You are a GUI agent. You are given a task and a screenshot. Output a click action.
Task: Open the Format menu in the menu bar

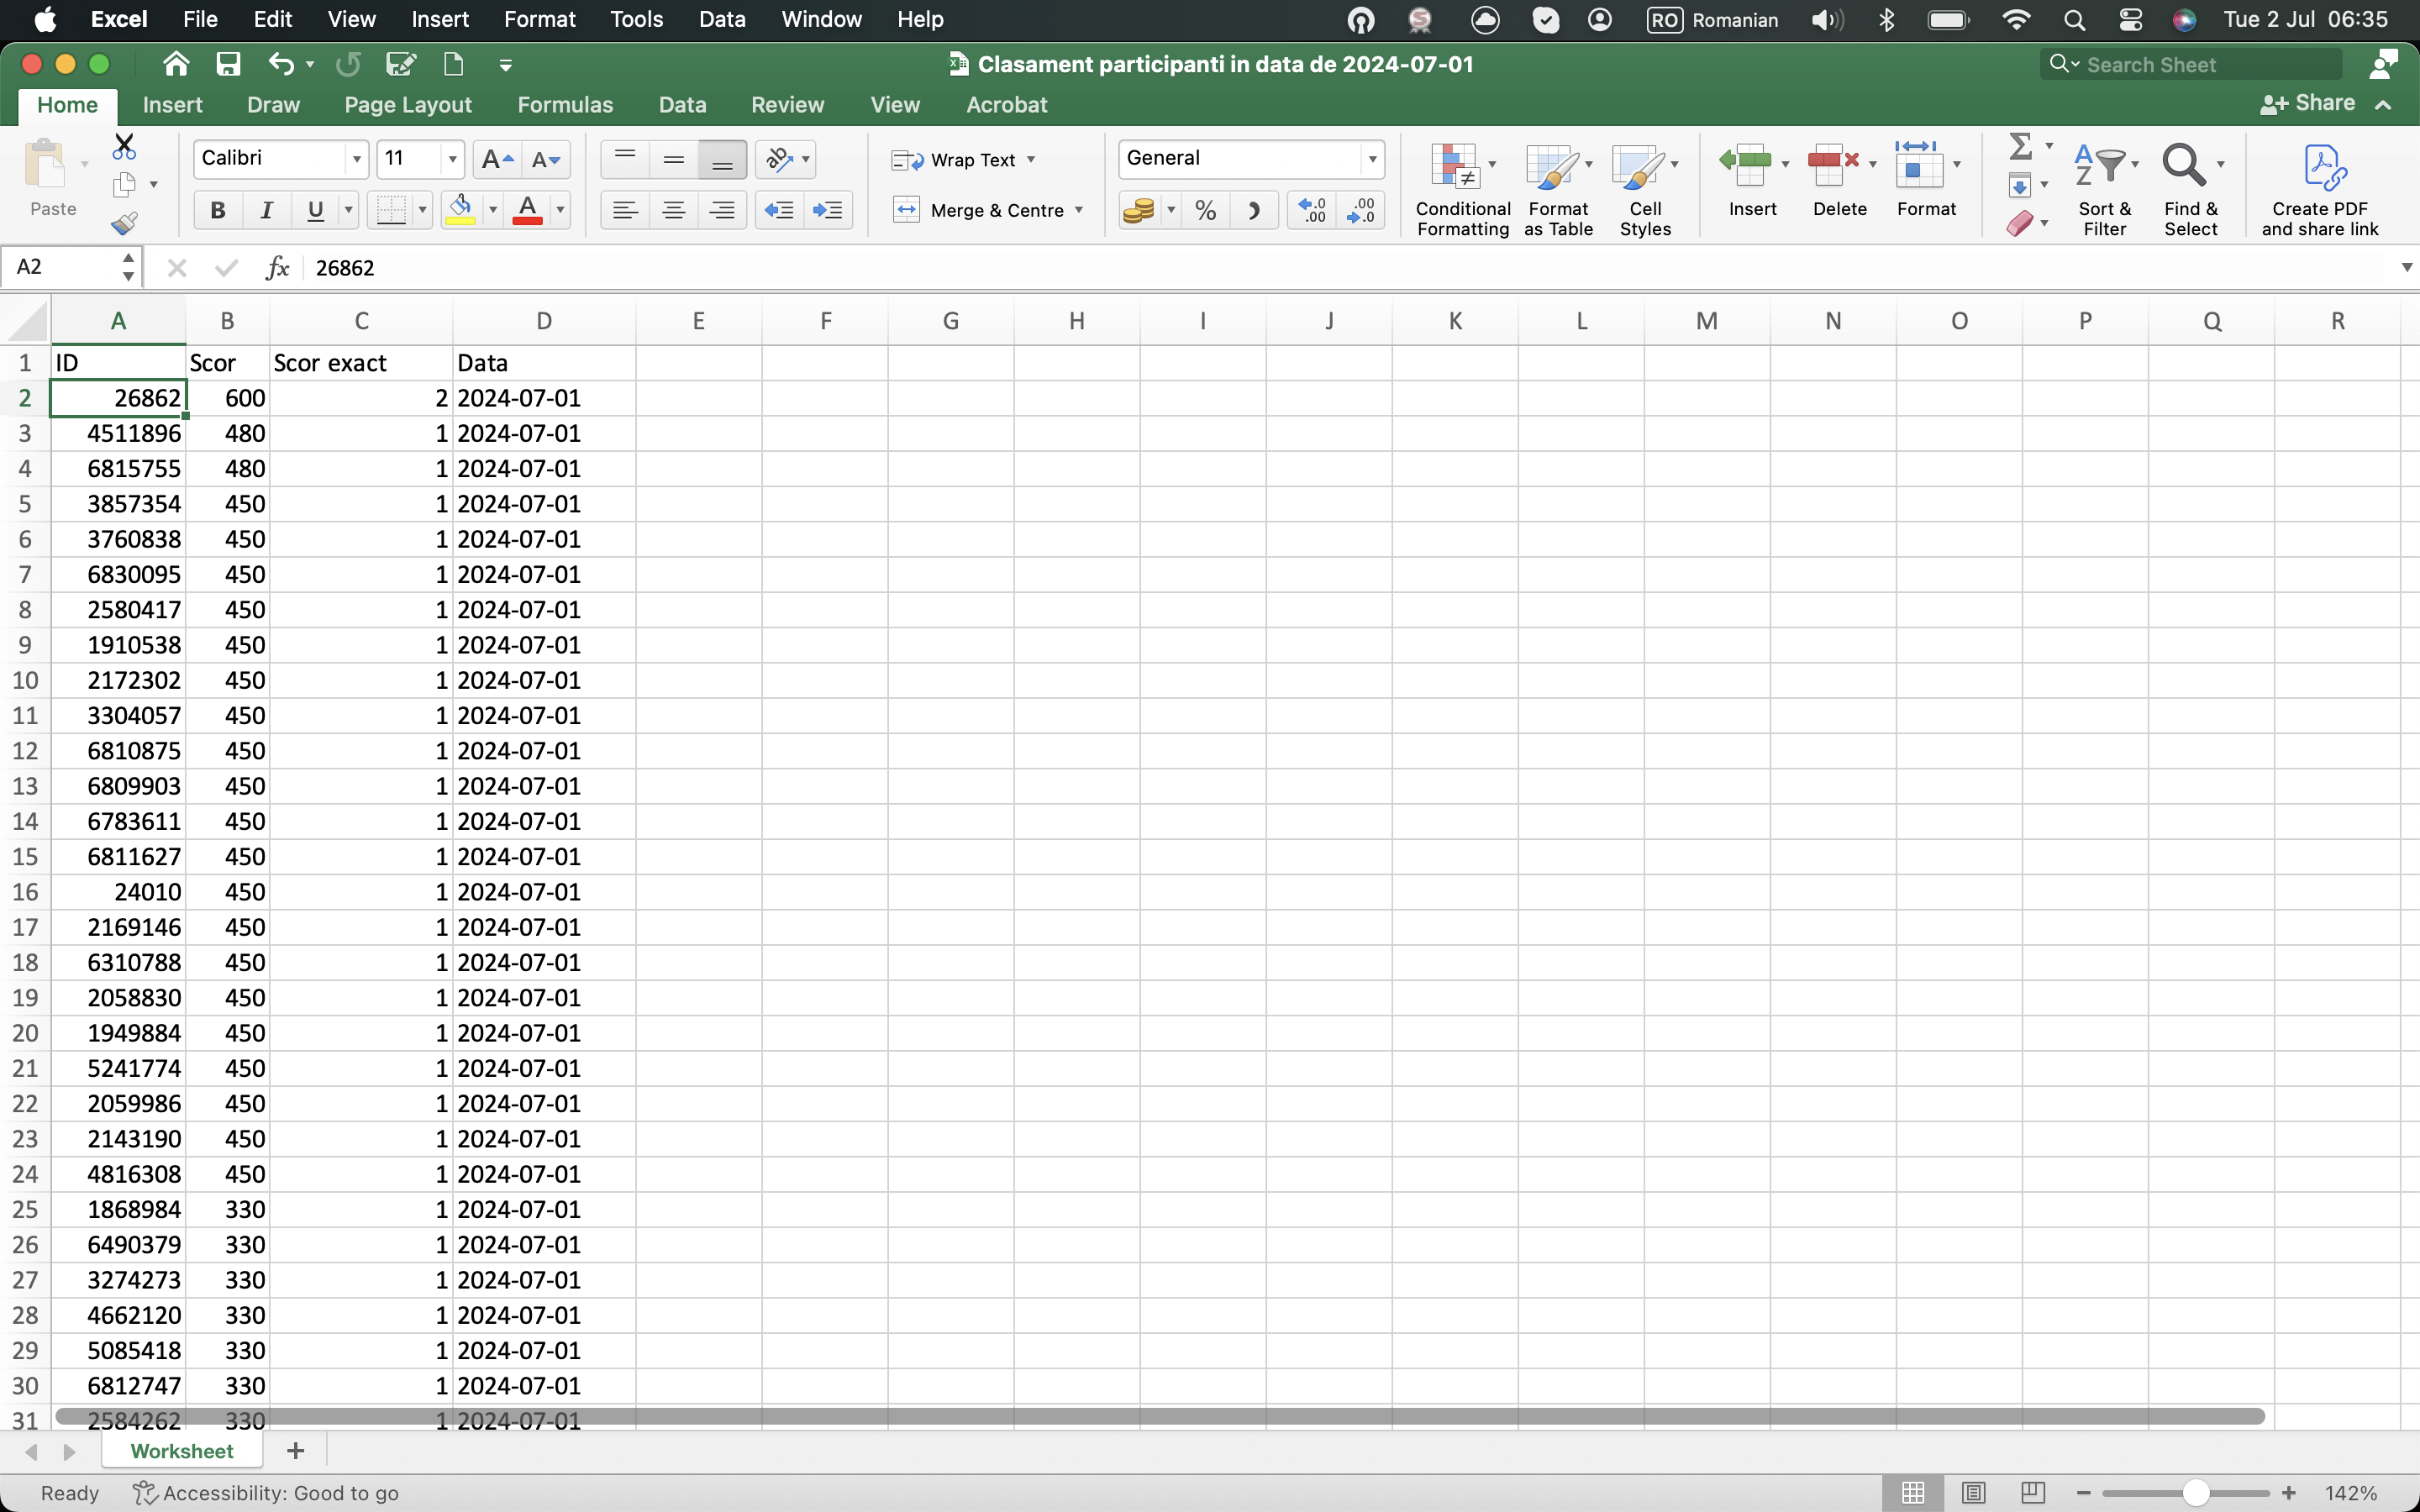click(x=540, y=19)
